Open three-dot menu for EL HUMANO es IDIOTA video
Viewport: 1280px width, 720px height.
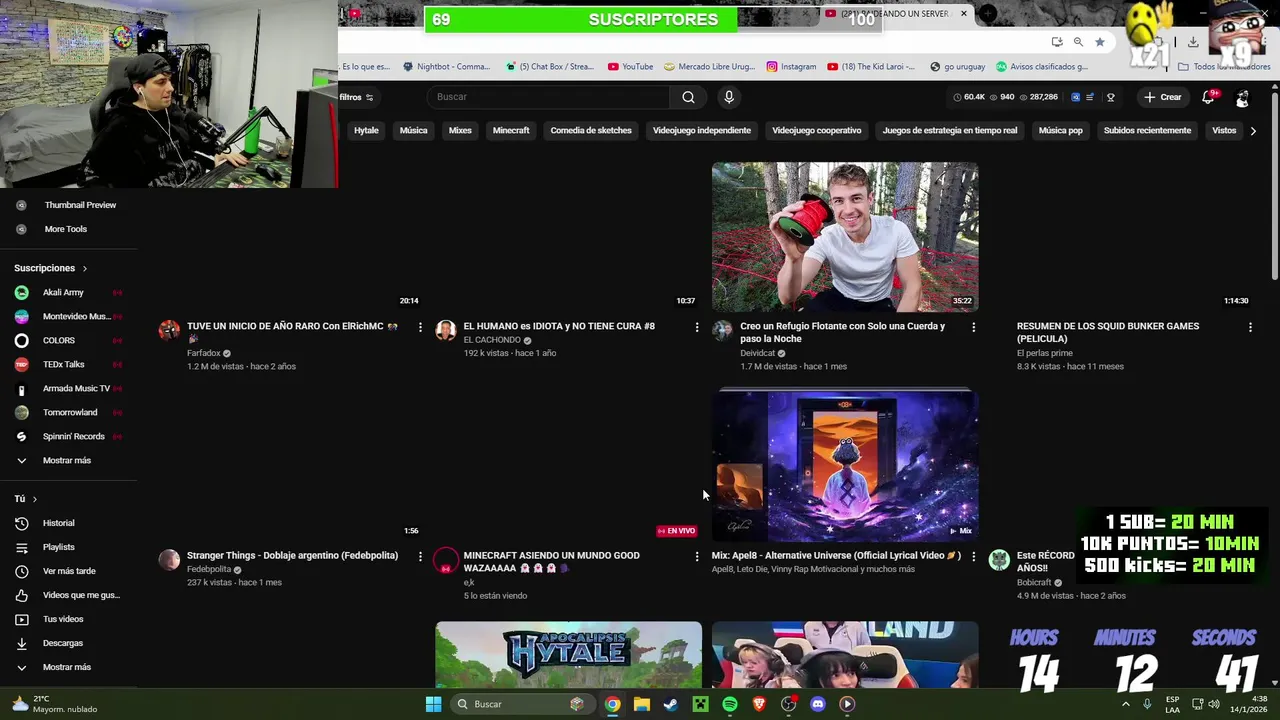[x=697, y=327]
